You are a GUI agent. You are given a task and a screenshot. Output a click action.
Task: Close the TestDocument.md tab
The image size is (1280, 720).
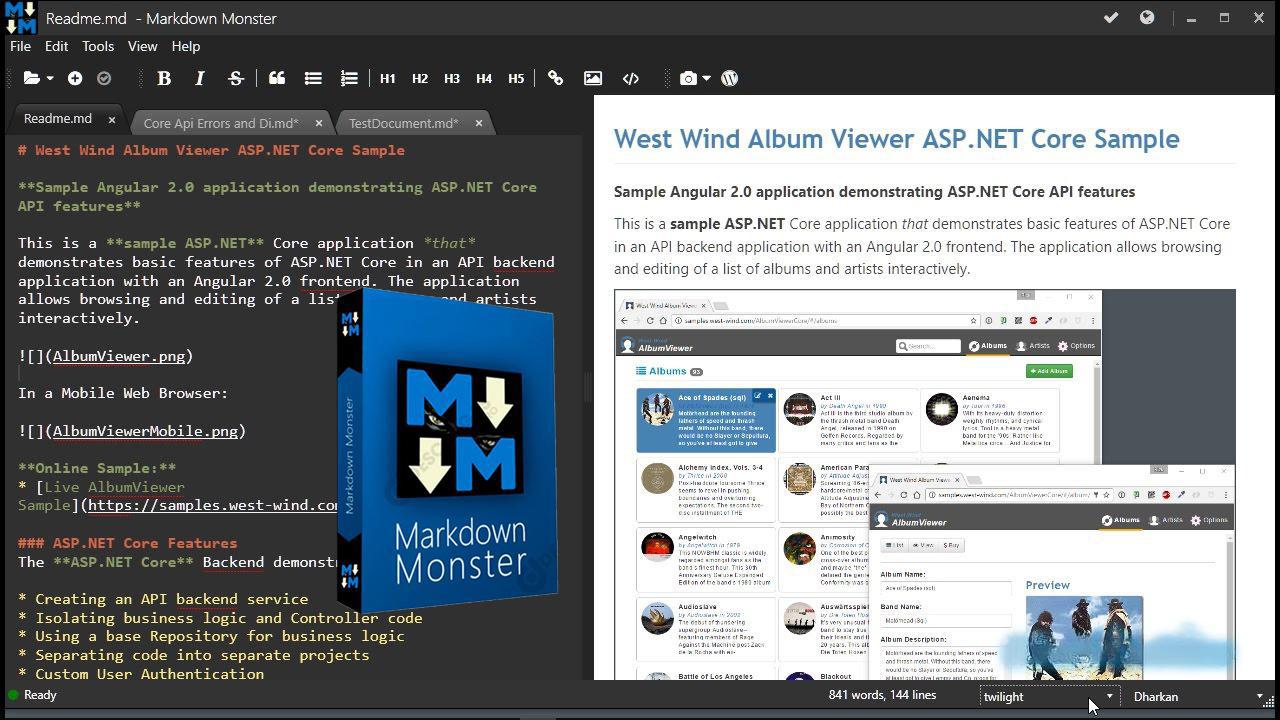479,123
